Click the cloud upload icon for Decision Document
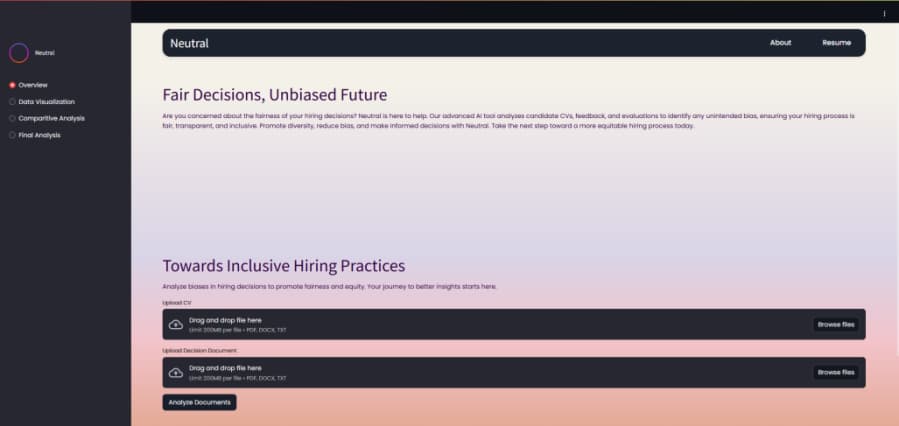899x426 pixels. [x=176, y=372]
